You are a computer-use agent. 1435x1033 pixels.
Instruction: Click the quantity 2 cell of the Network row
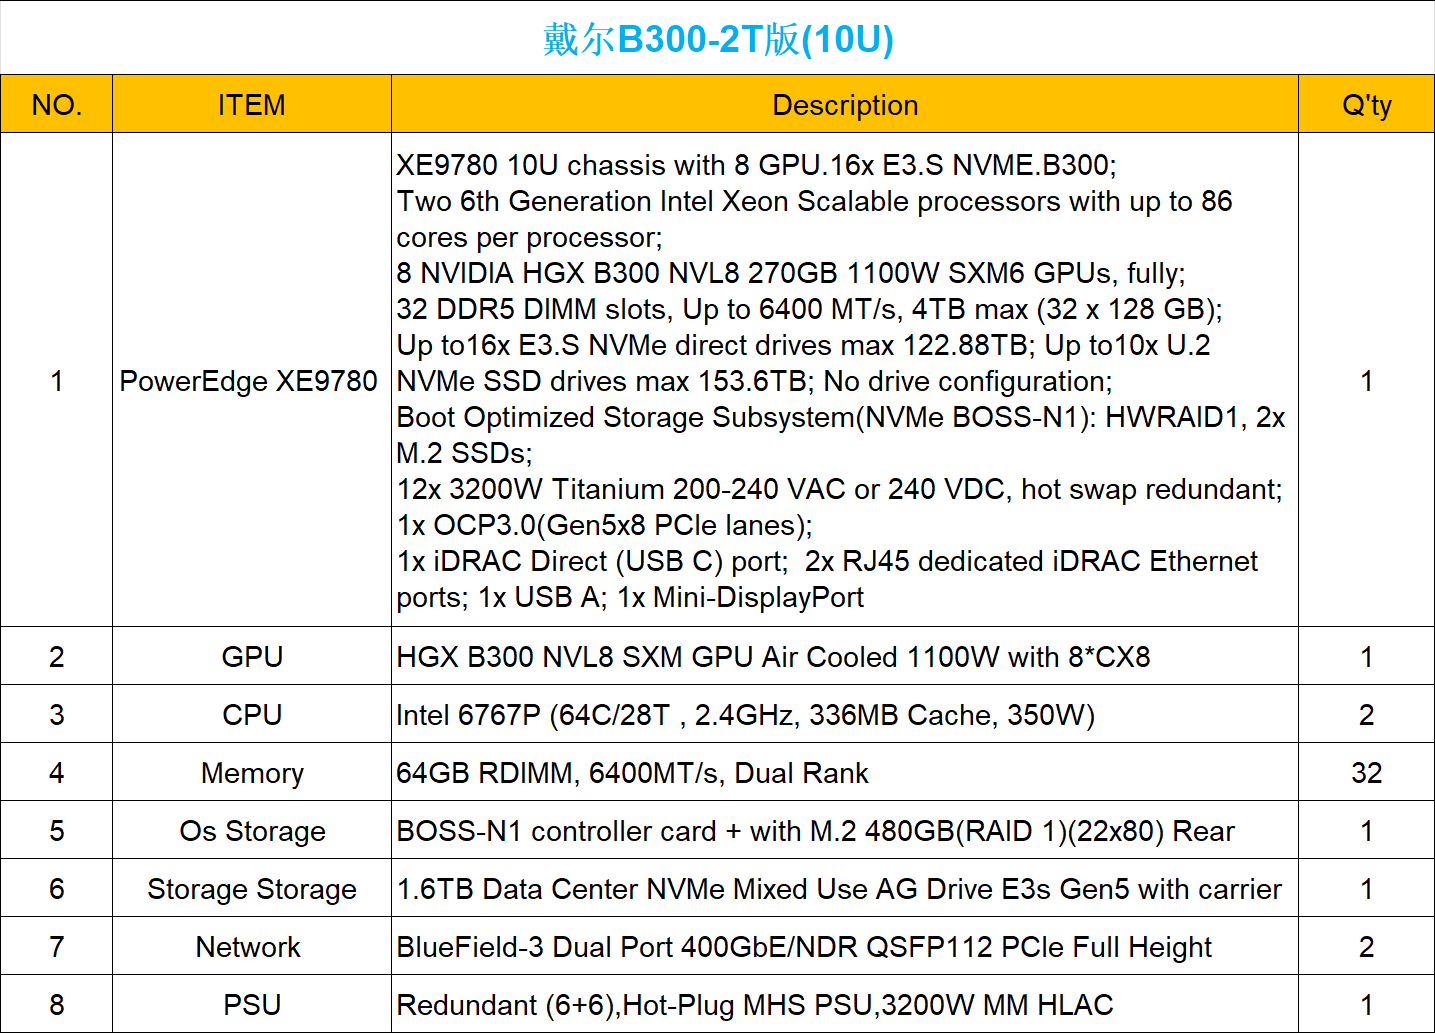pyautogui.click(x=1367, y=946)
